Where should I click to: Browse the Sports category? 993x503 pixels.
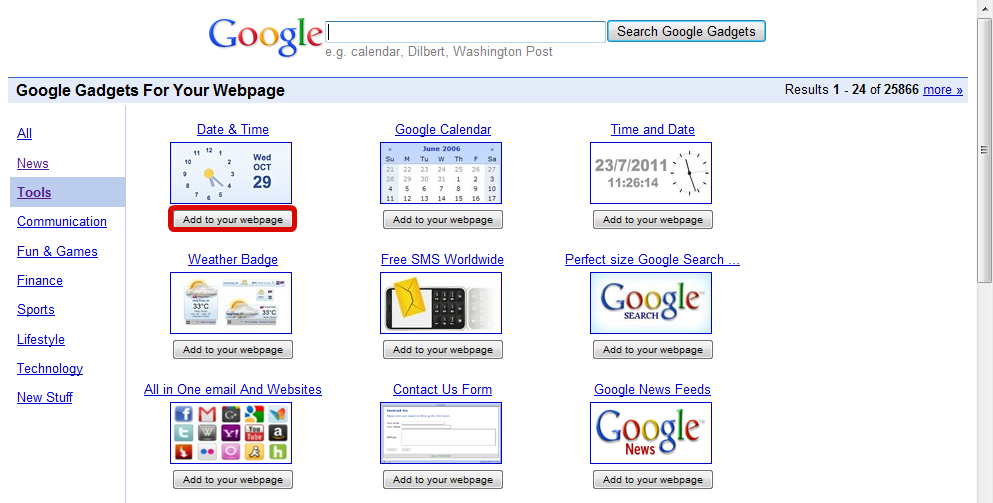point(35,310)
